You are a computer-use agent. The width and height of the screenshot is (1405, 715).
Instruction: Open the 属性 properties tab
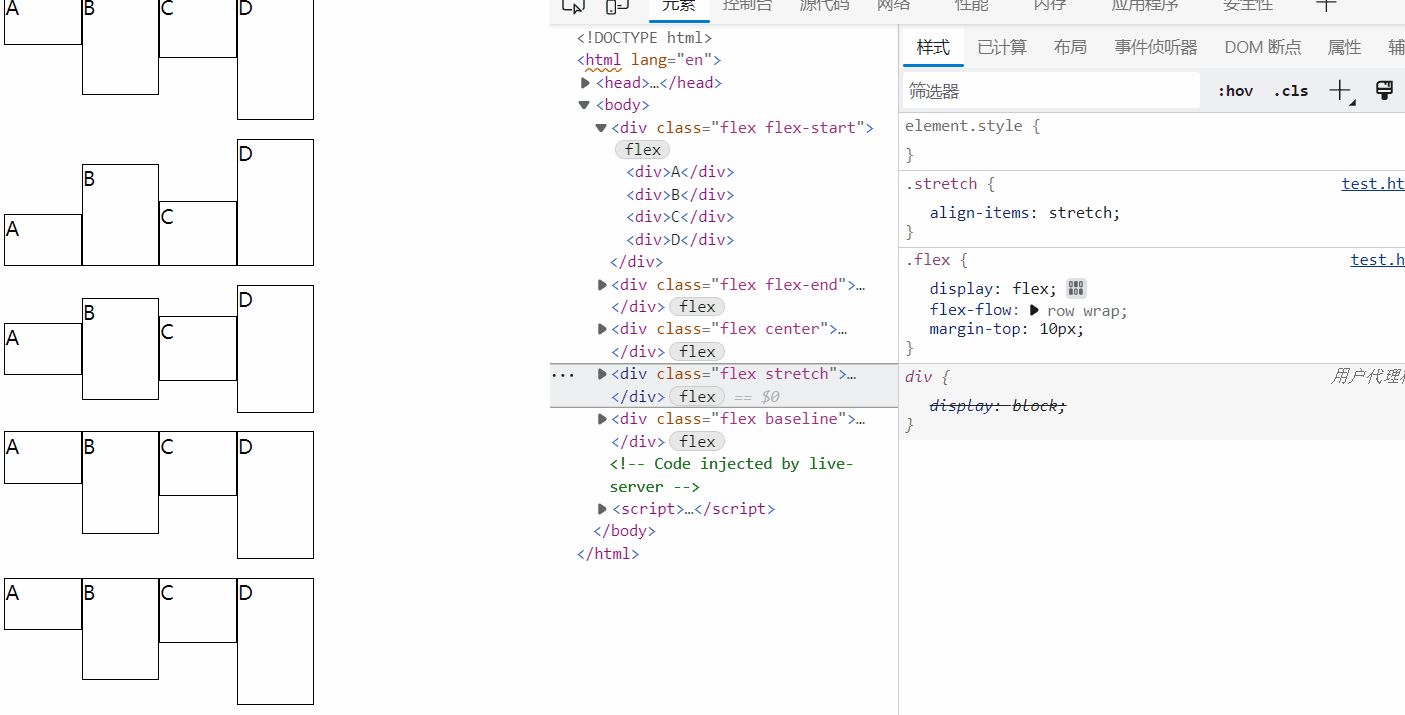[x=1344, y=47]
